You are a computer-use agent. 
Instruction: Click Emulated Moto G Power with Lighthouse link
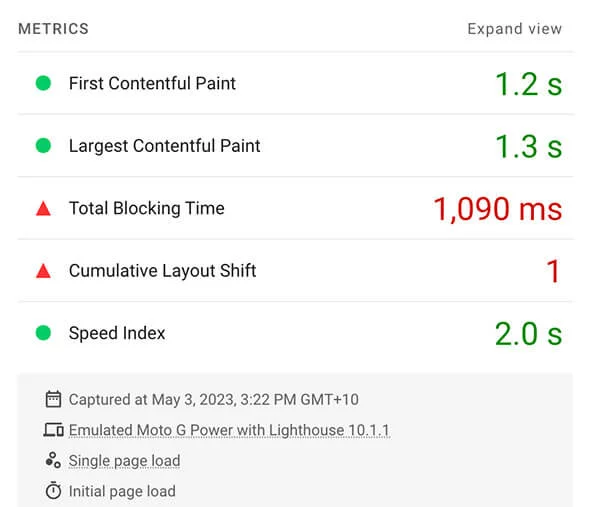(229, 430)
